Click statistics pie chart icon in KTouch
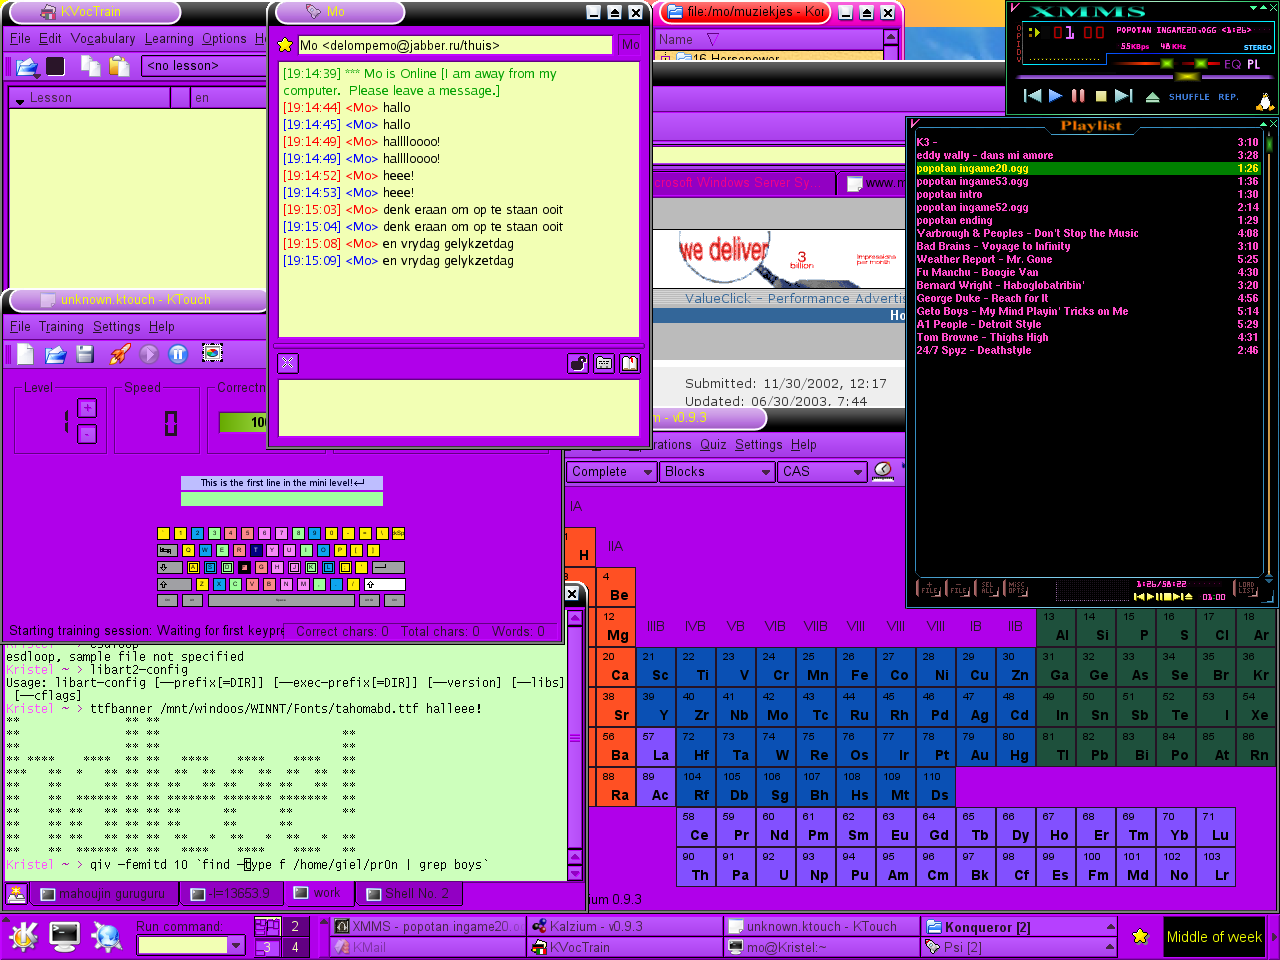This screenshot has height=960, width=1280. (x=212, y=353)
